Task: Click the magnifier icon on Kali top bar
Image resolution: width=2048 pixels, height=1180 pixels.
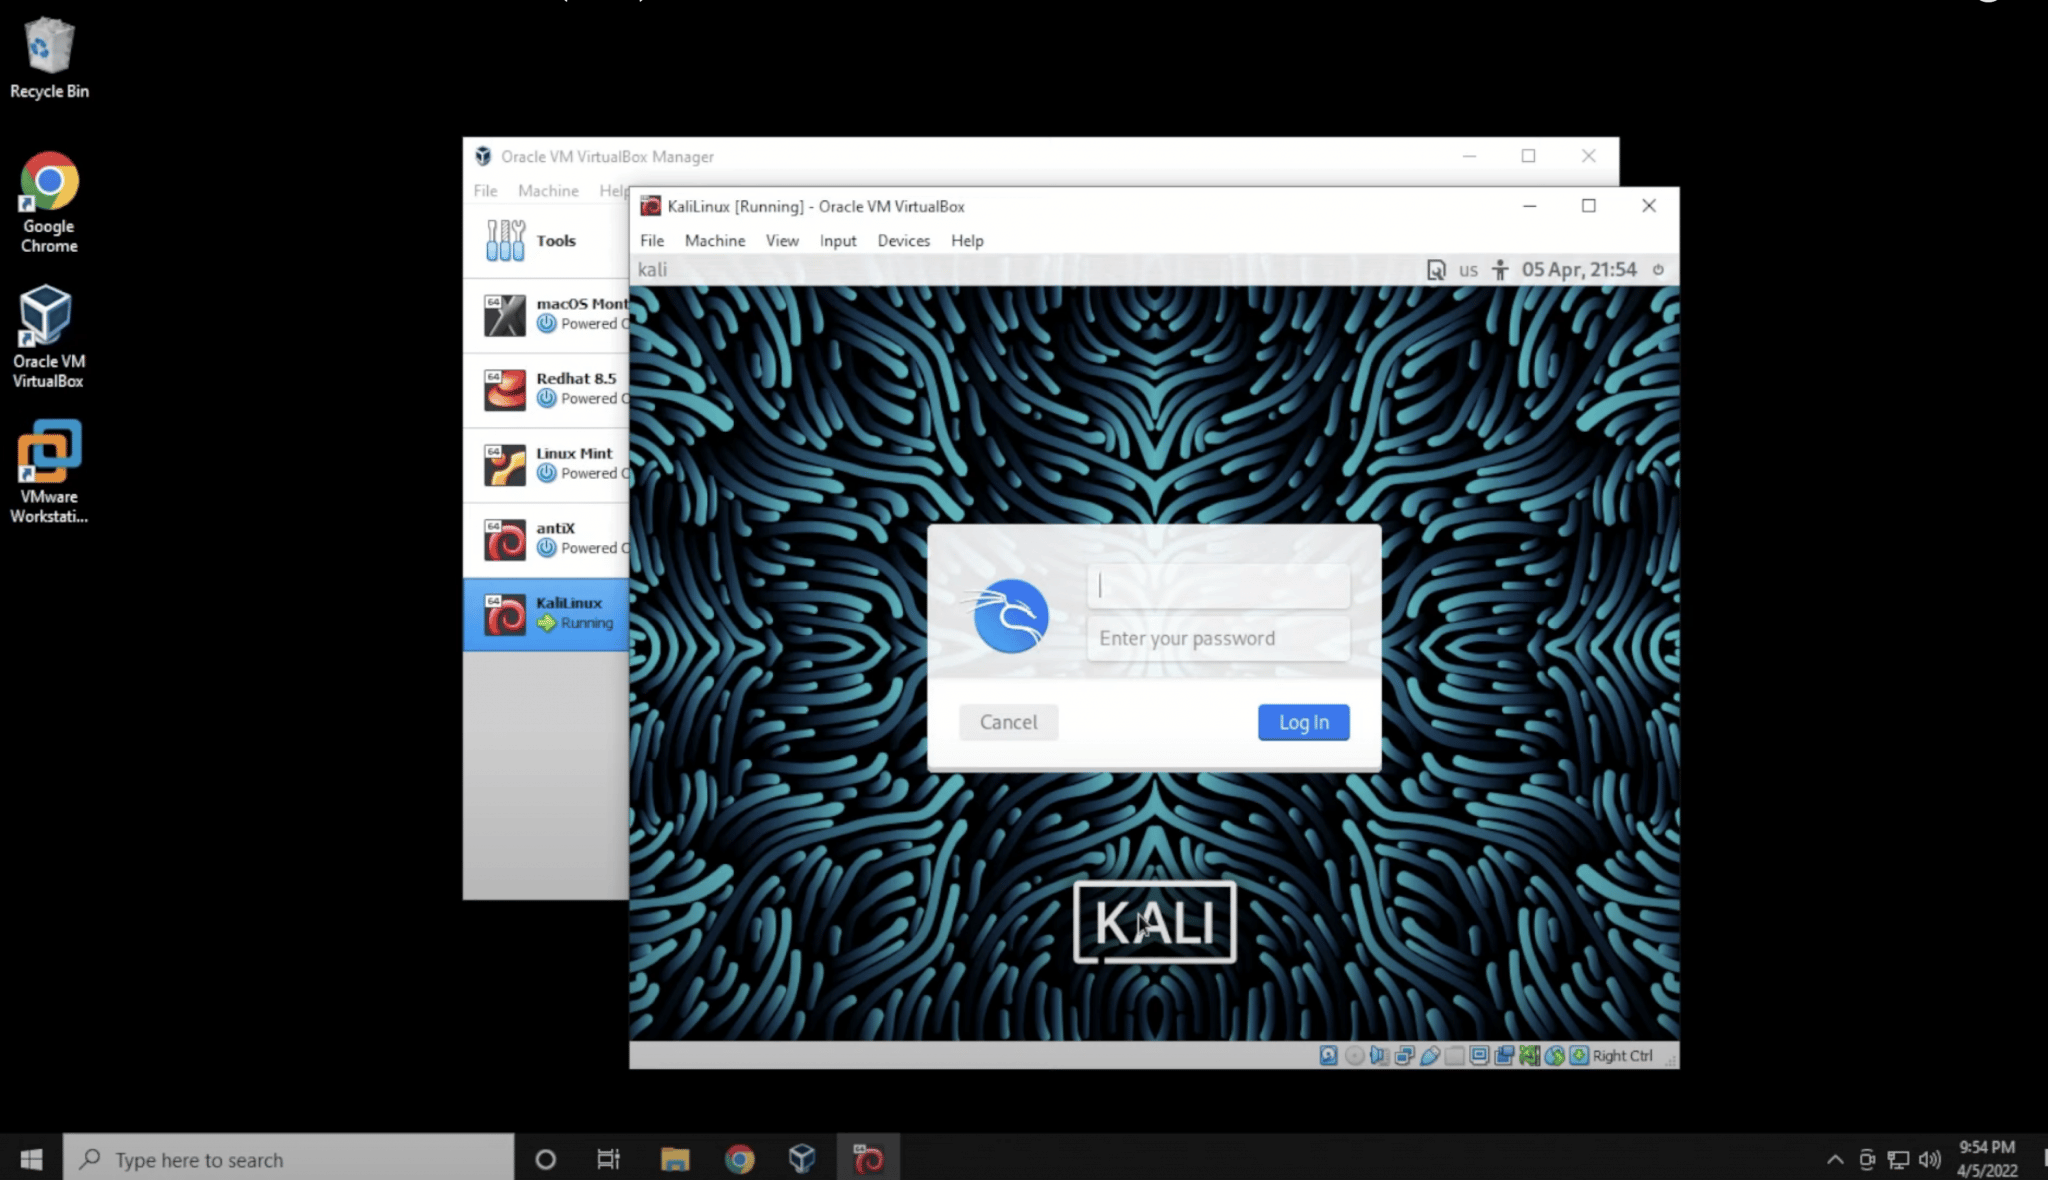Action: (1437, 269)
